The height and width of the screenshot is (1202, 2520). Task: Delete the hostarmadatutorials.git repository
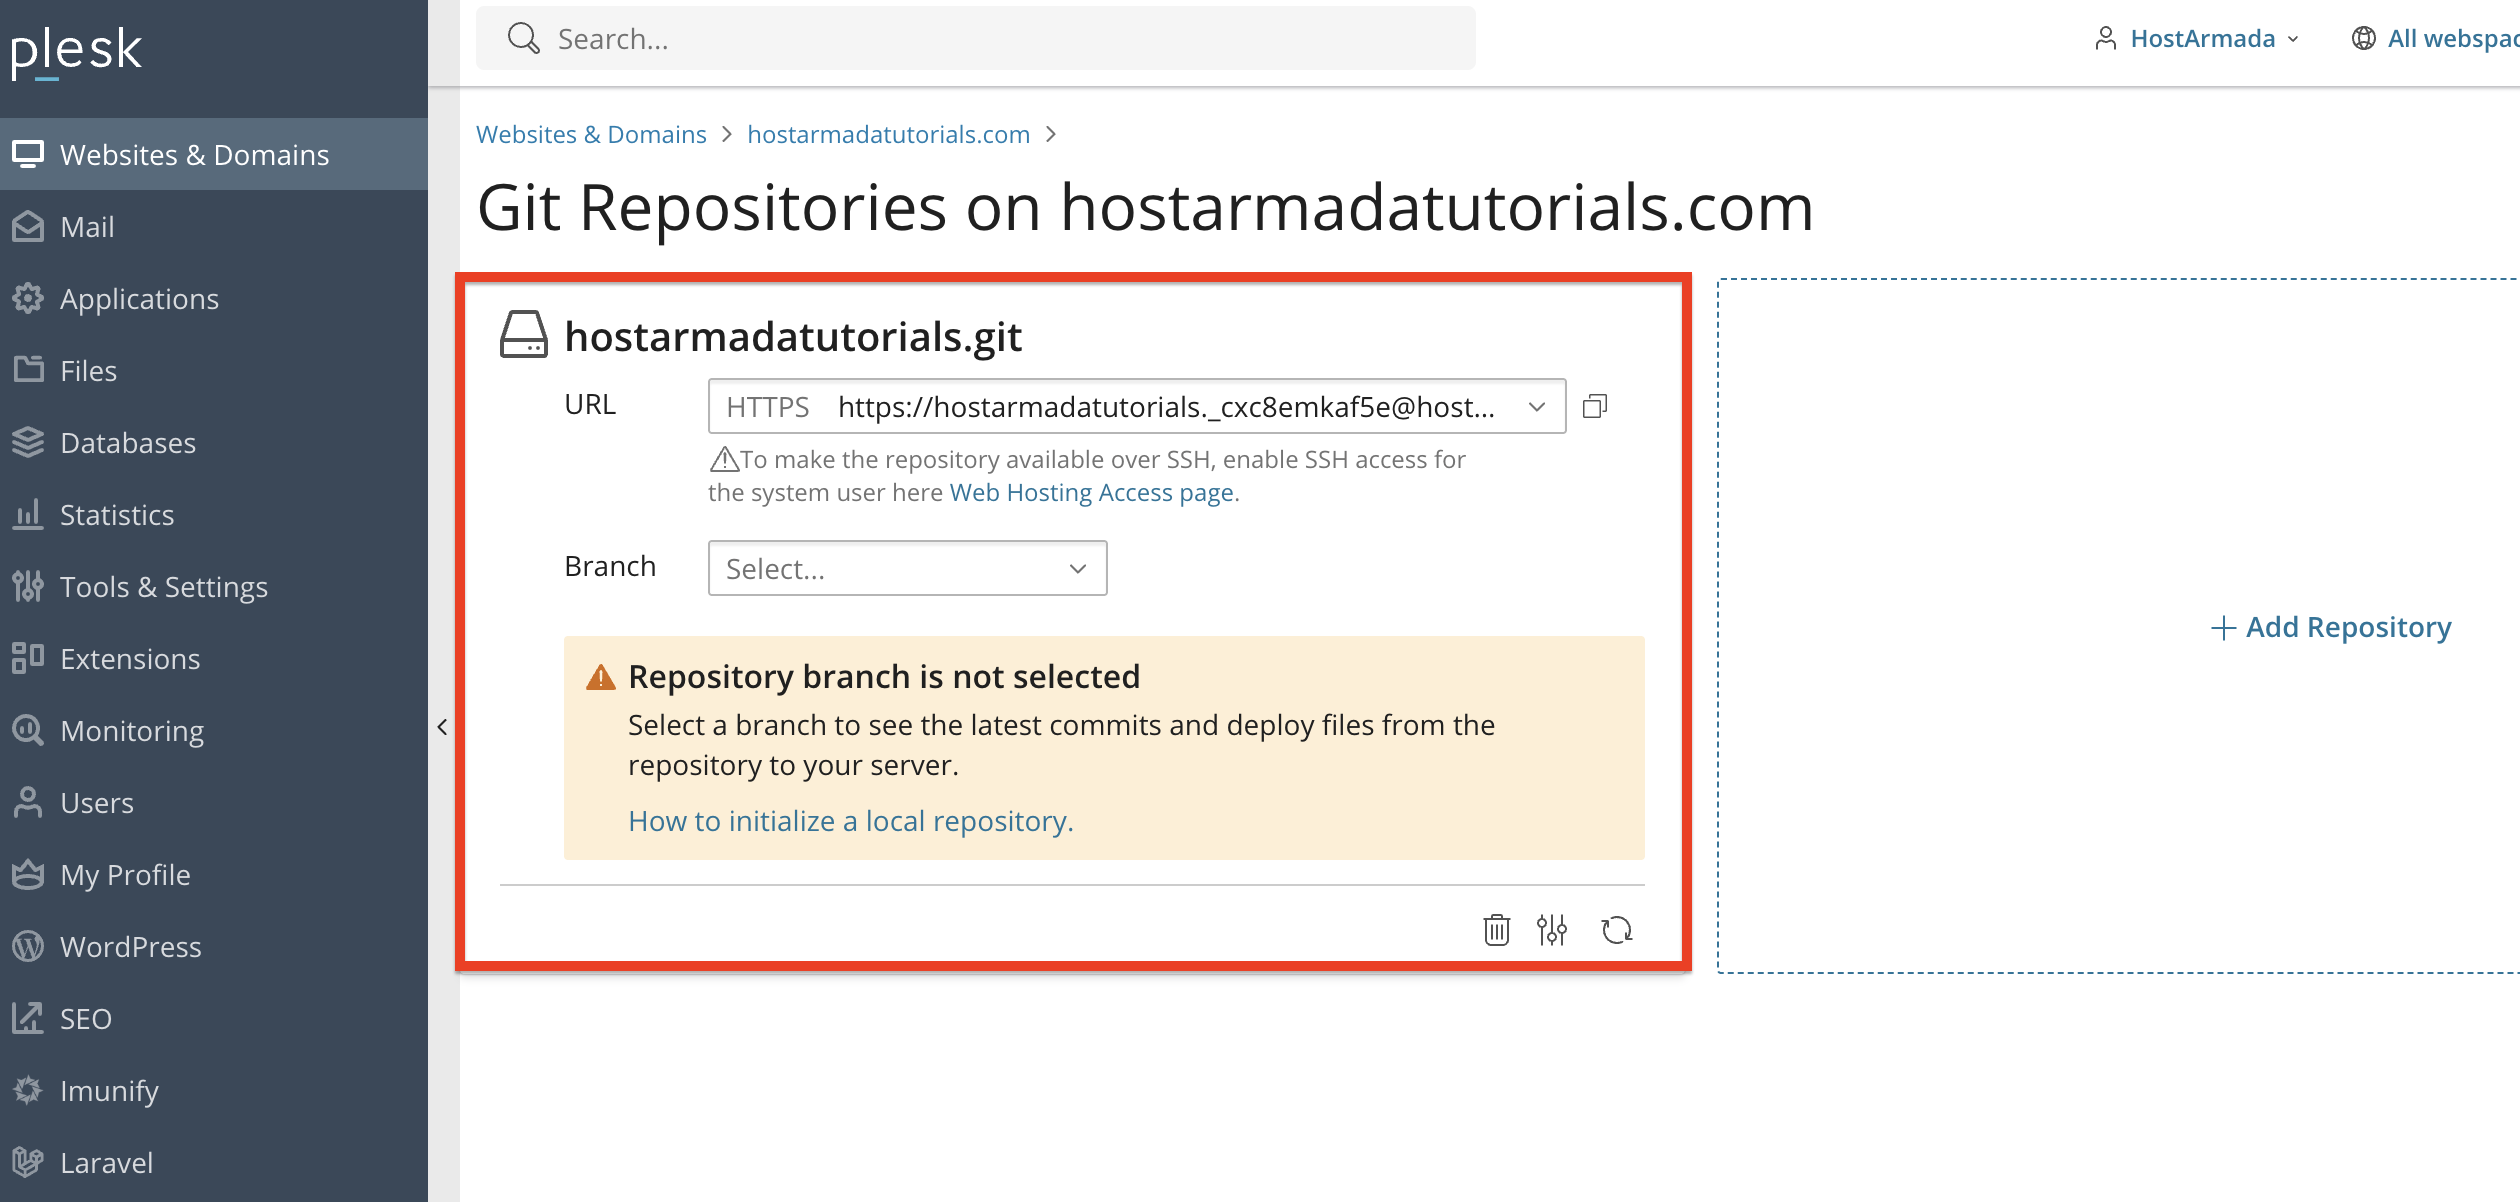[x=1496, y=930]
